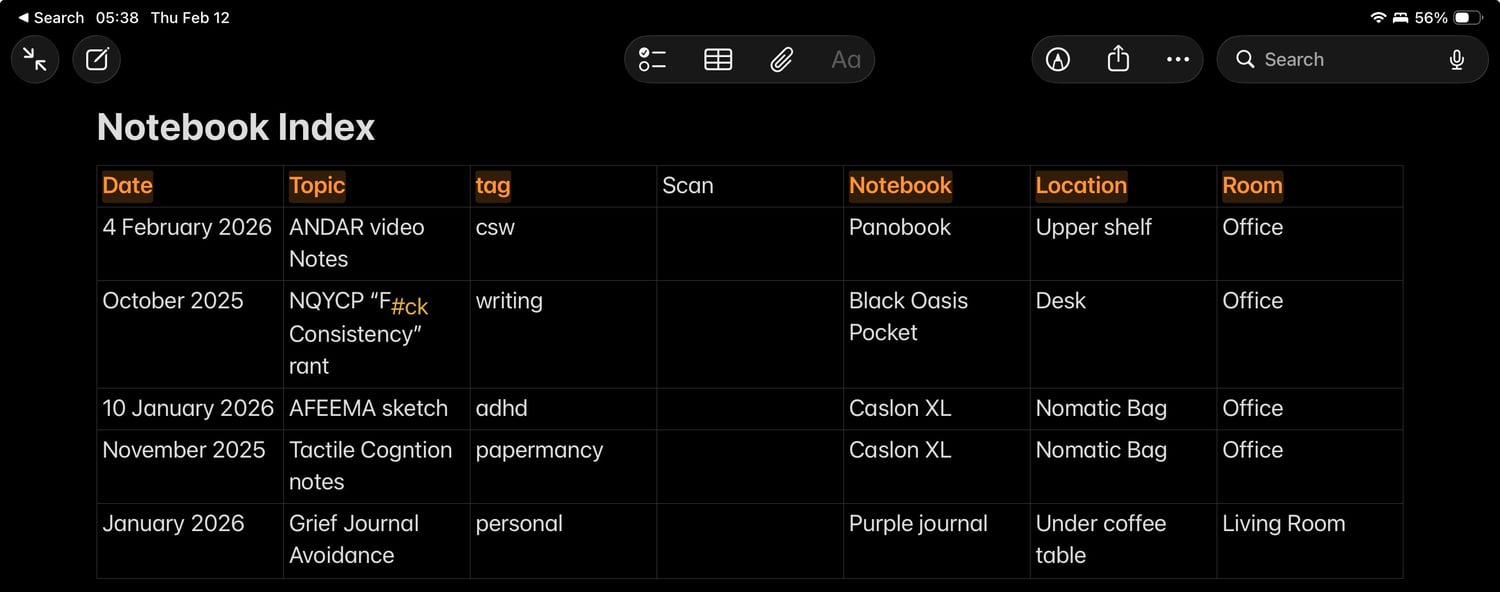Attach a file using the paperclip icon
Screen dimensions: 1500x592
[x=781, y=60]
